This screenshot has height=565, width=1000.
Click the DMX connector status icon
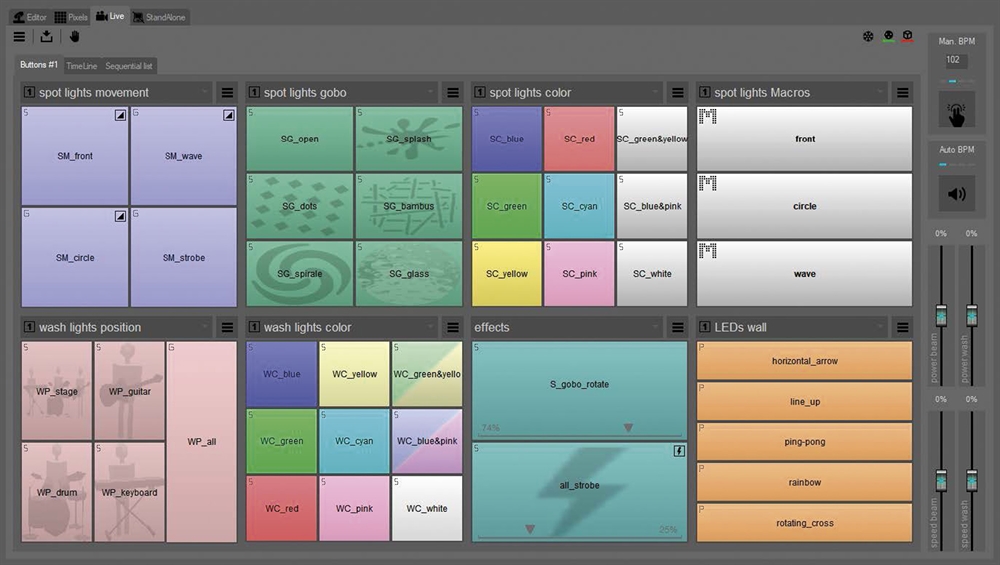(888, 36)
